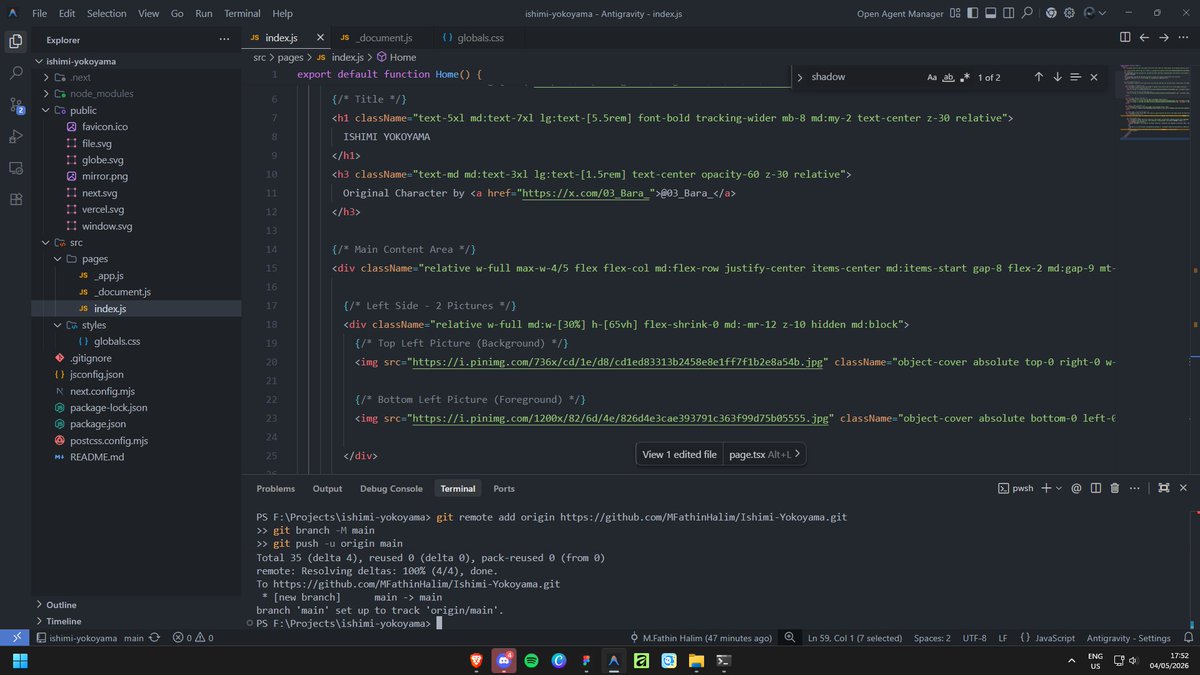Open the File menu

[39, 14]
